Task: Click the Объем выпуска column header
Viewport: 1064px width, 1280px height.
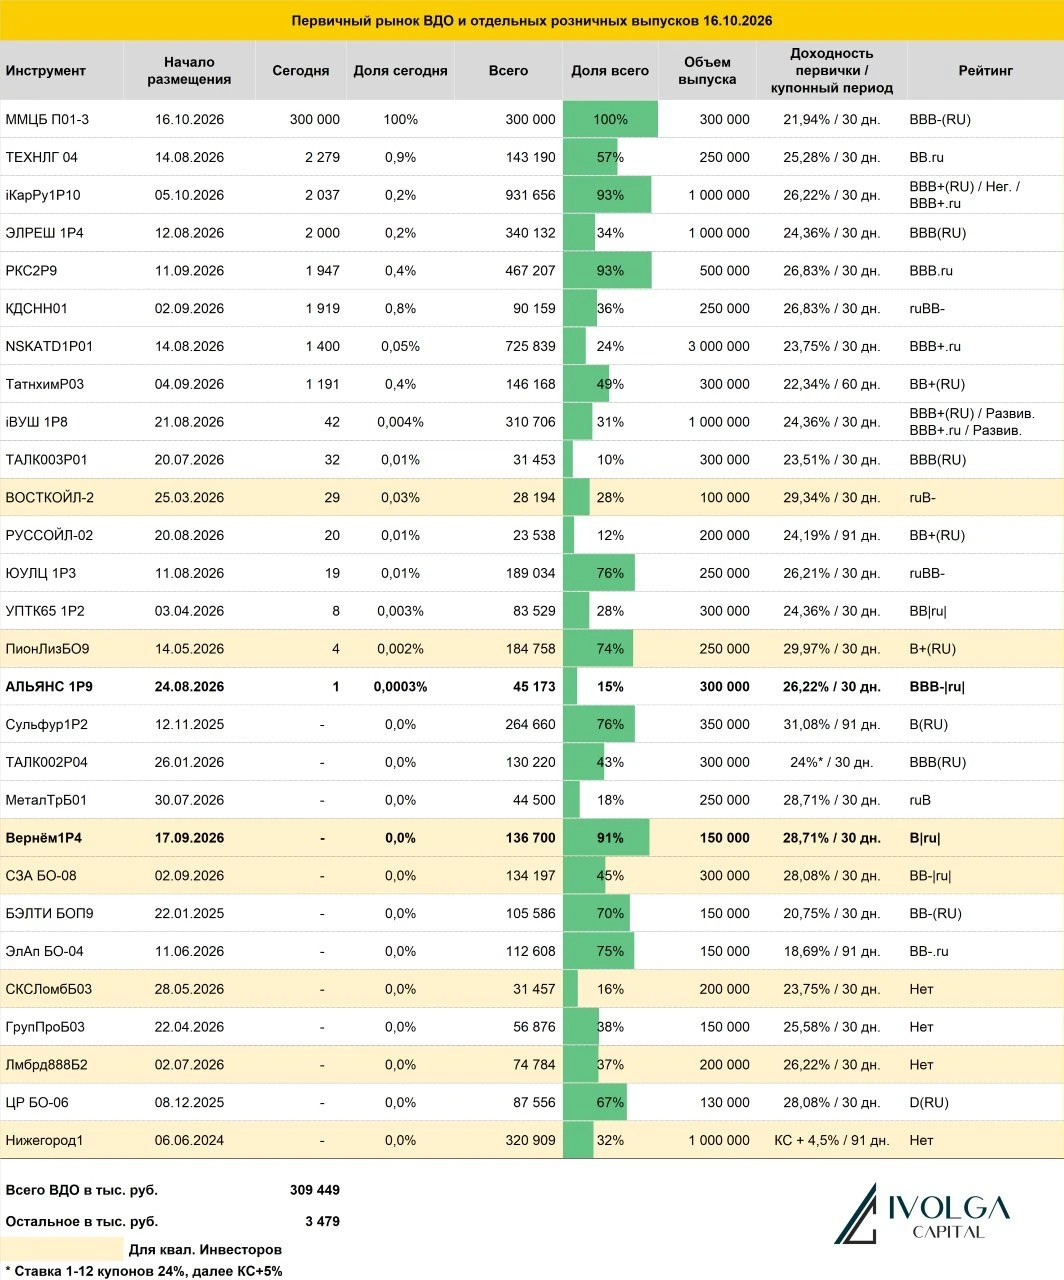Action: [x=707, y=71]
